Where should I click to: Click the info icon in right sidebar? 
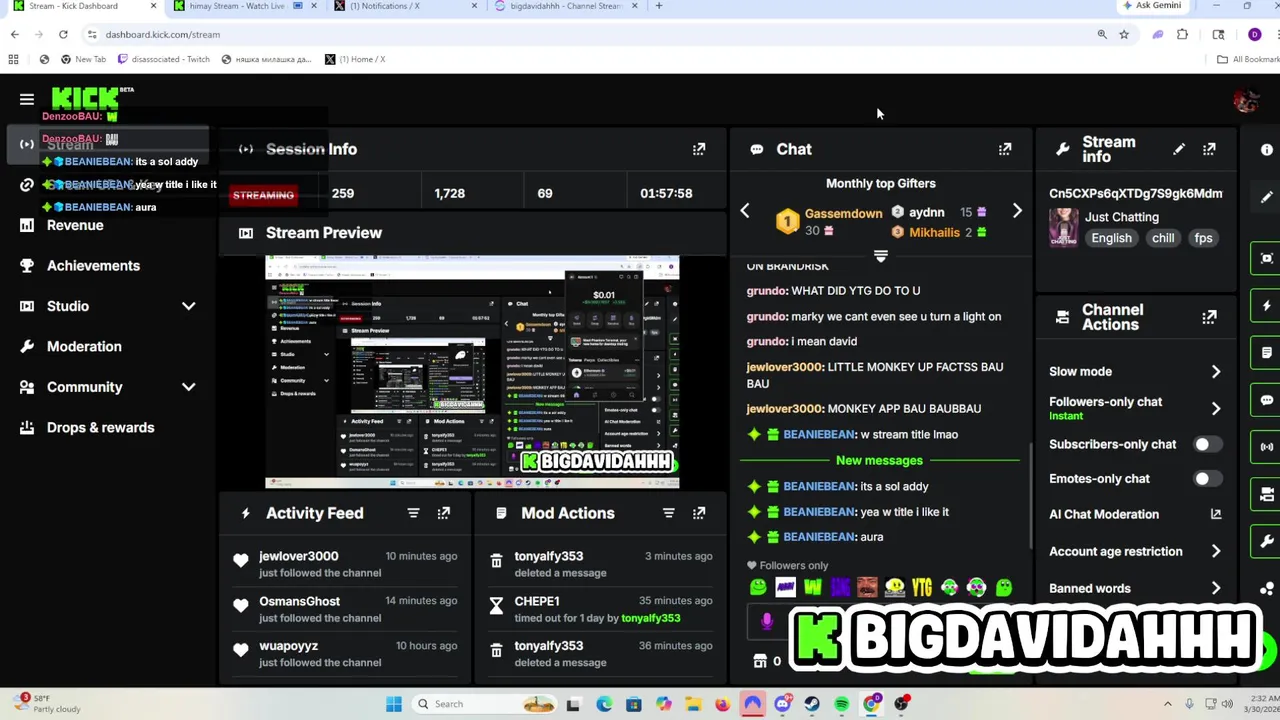coord(1267,149)
